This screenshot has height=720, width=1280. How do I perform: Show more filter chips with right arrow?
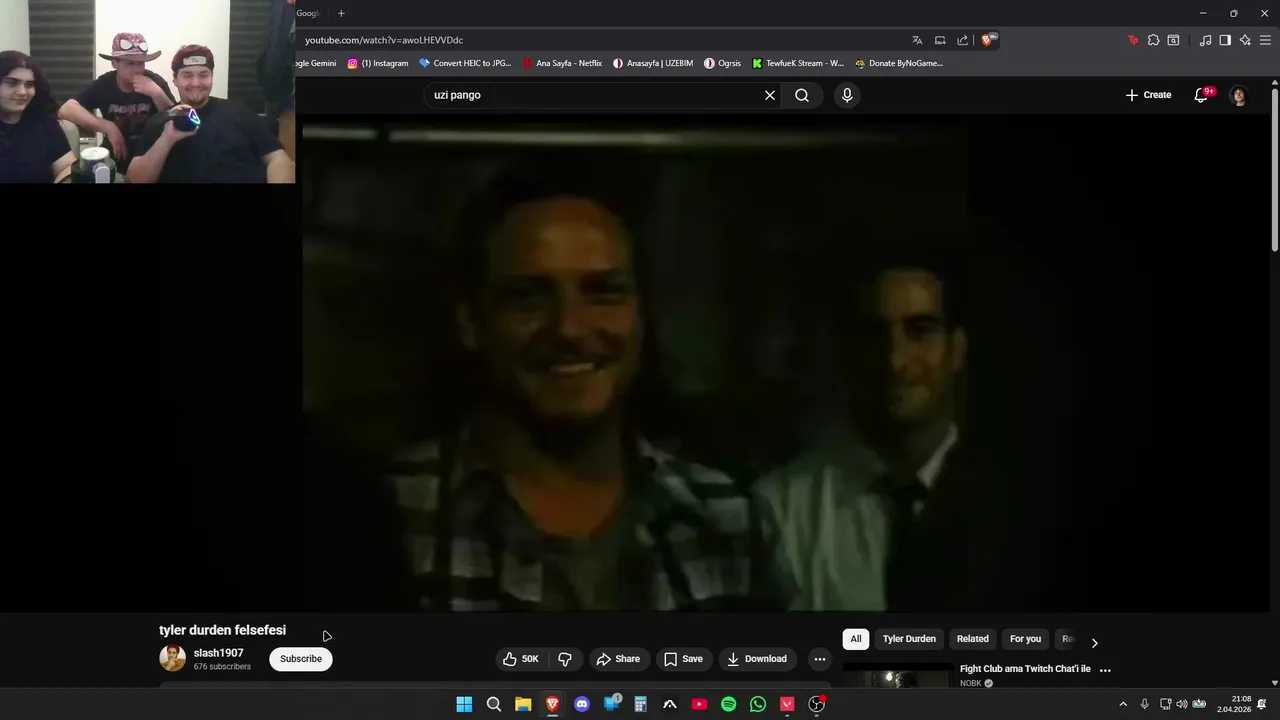1094,643
